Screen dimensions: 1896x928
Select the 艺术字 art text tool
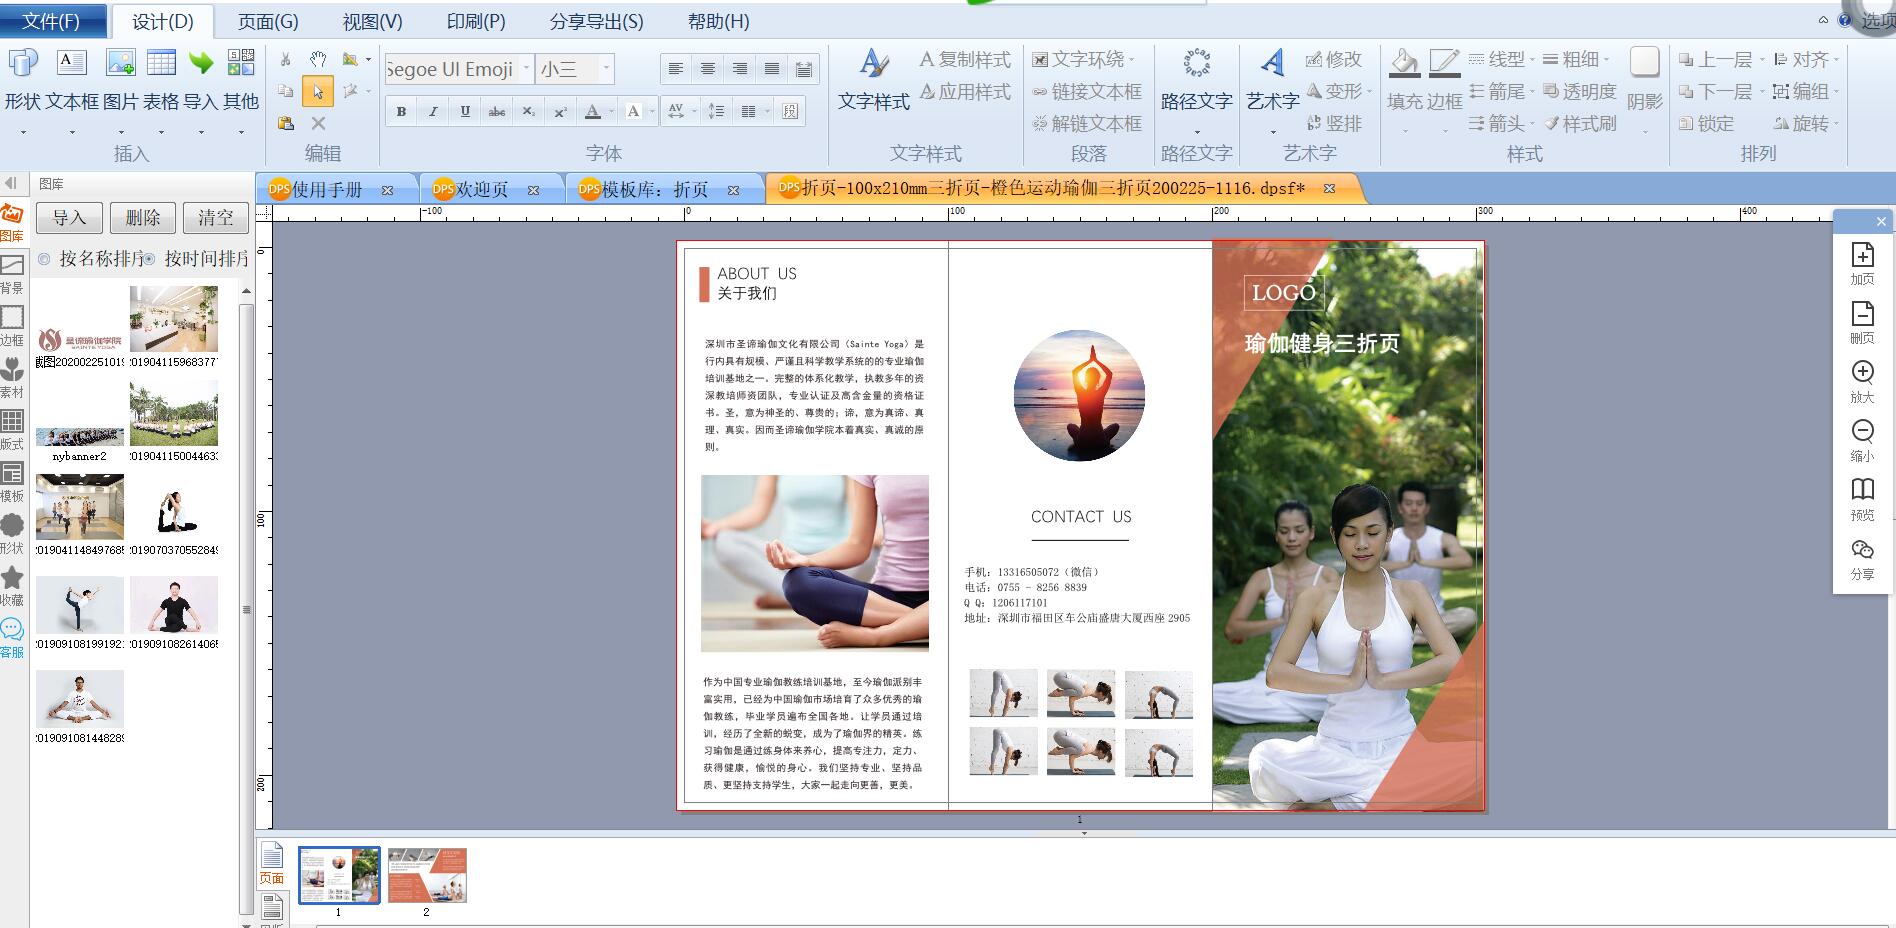pyautogui.click(x=1272, y=63)
